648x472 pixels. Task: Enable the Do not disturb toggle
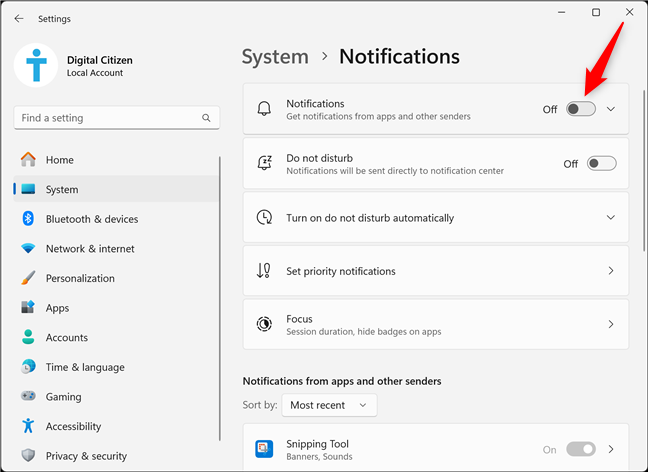click(x=601, y=163)
